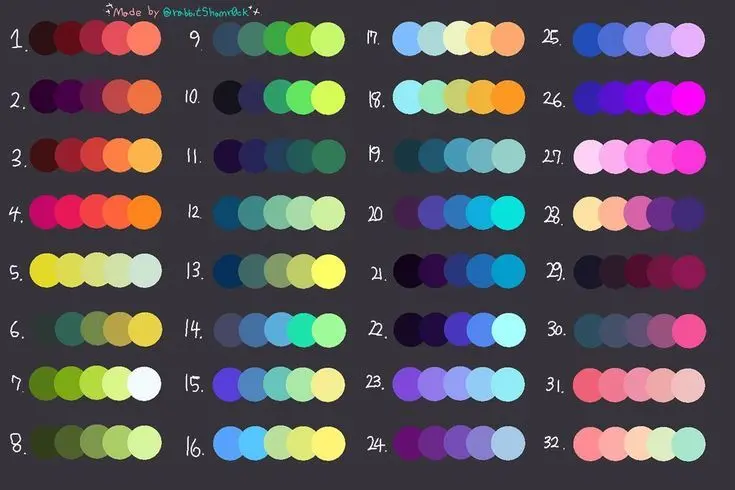Choose the forest green swatch ending palette 11
735x490 pixels.
tap(329, 156)
